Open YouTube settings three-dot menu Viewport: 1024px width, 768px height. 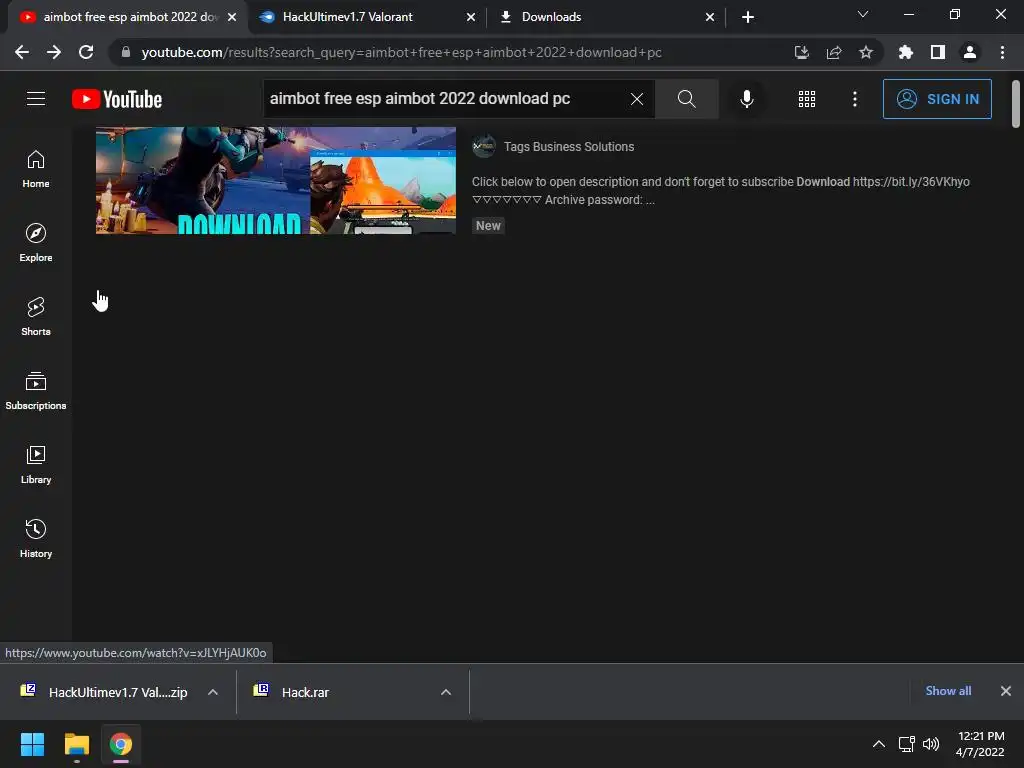pyautogui.click(x=854, y=99)
